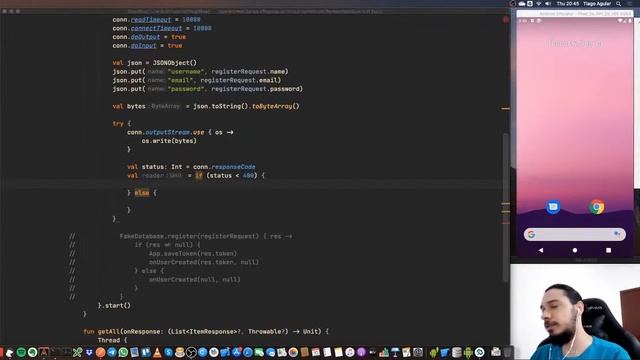Screen dimensions: 640x360
Task: Click the commented FakeDatabase.register line
Action: click(x=206, y=236)
